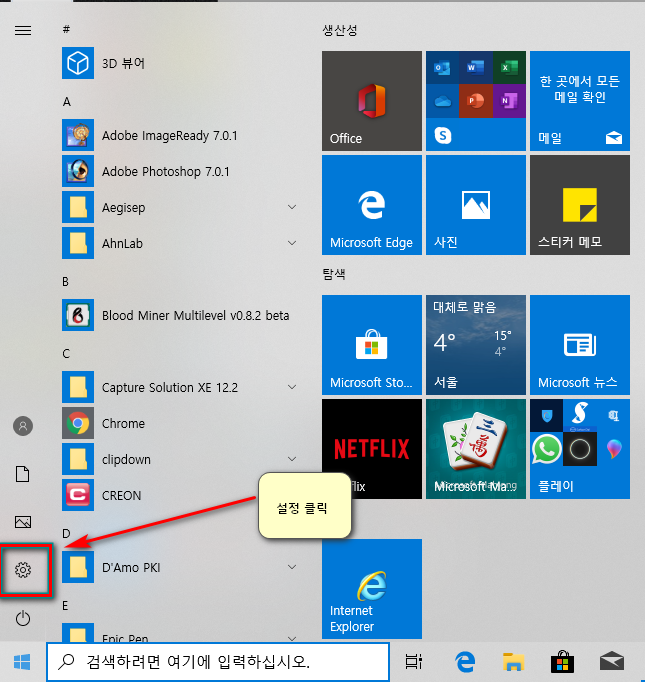The image size is (645, 682).
Task: Open the OneNote icon in Office apps tile
Action: (509, 101)
